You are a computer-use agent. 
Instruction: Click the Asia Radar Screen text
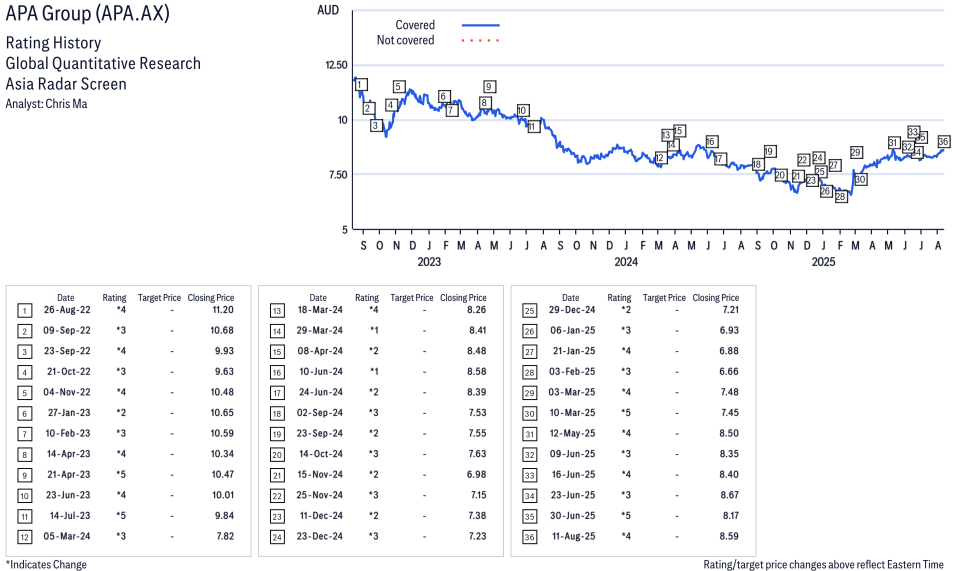[66, 84]
